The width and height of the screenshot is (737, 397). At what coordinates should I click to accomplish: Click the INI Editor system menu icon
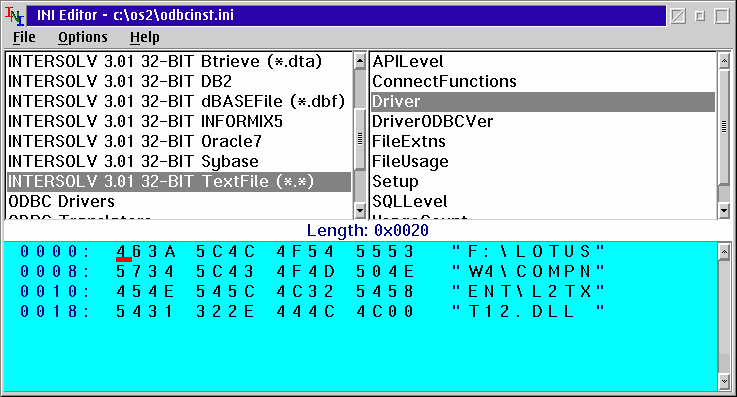point(15,16)
